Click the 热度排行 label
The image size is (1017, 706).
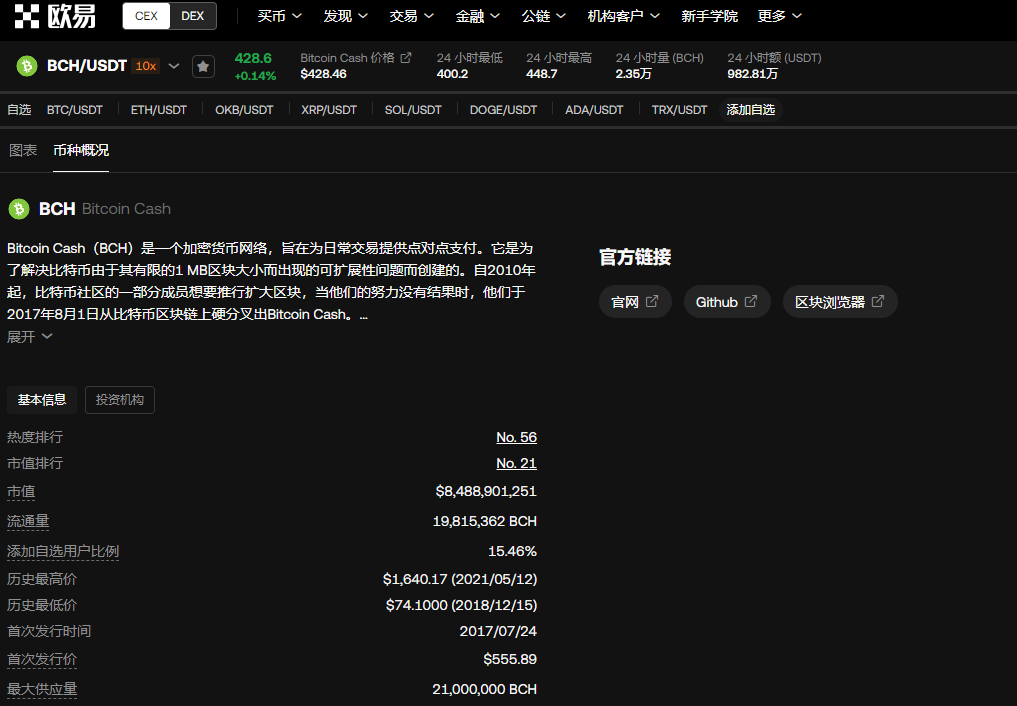pyautogui.click(x=35, y=437)
